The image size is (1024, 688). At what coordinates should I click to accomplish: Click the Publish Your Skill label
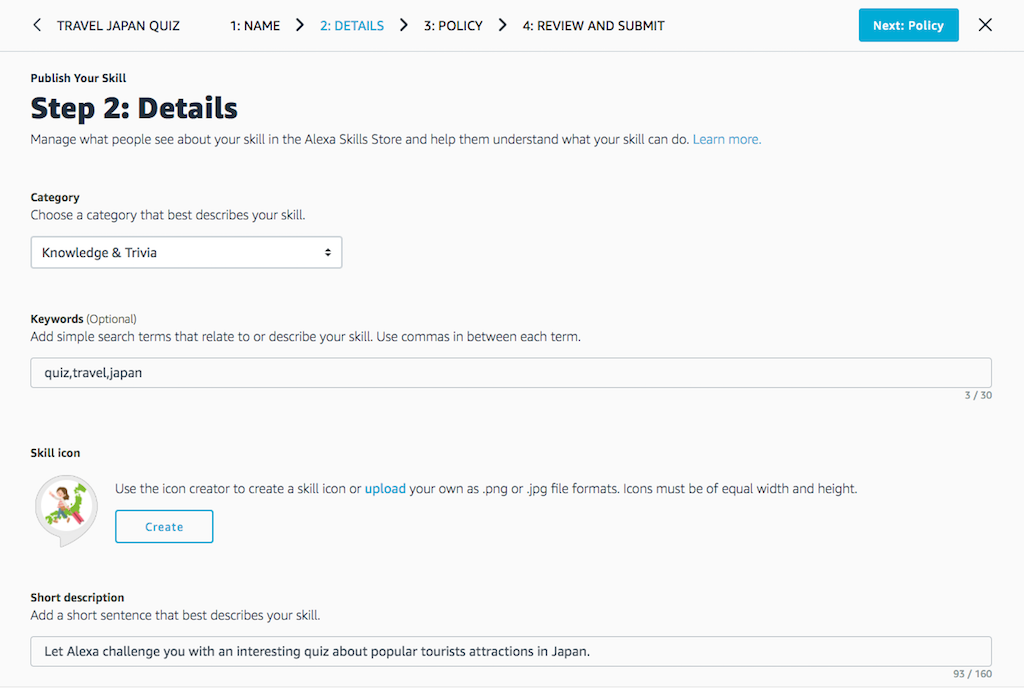pyautogui.click(x=78, y=78)
